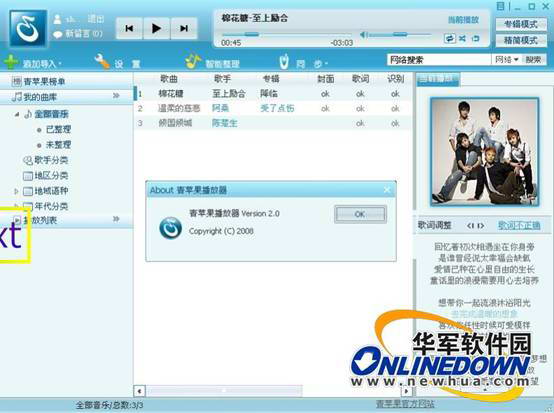The width and height of the screenshot is (554, 413).
Task: Adjust the volume slider
Action: [400, 35]
